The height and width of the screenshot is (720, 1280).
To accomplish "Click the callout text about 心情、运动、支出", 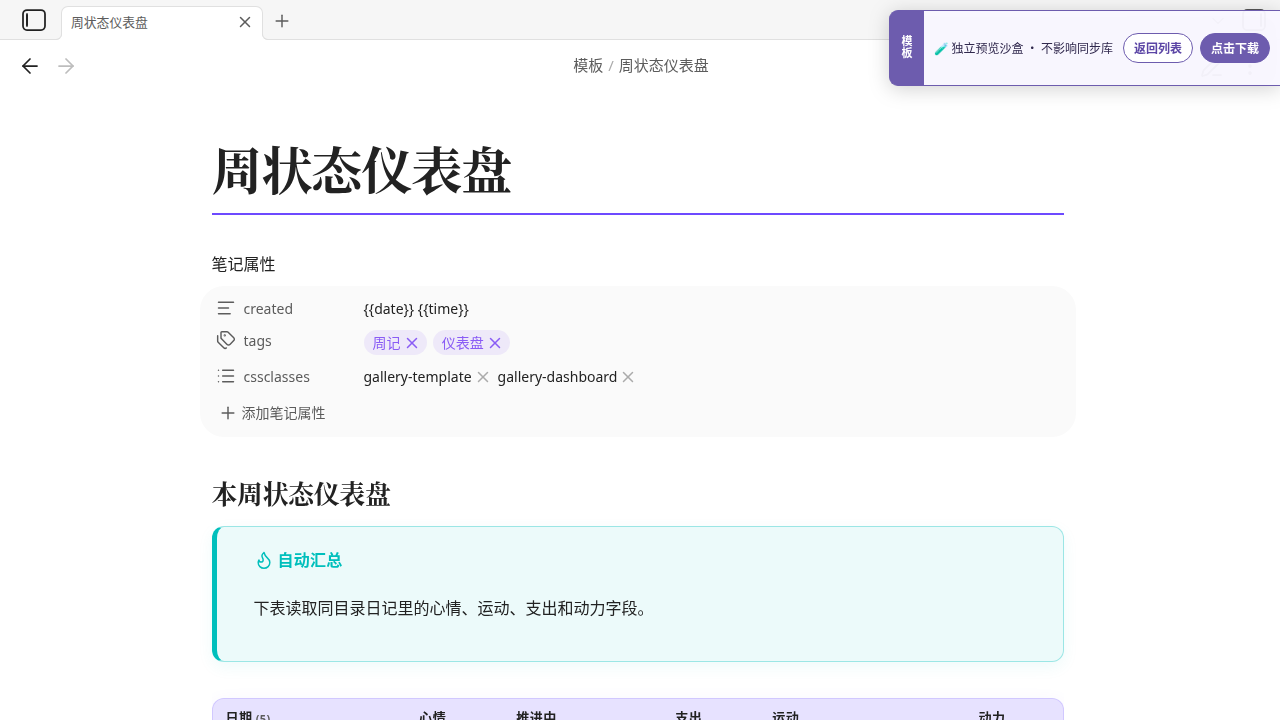I will pos(453,608).
